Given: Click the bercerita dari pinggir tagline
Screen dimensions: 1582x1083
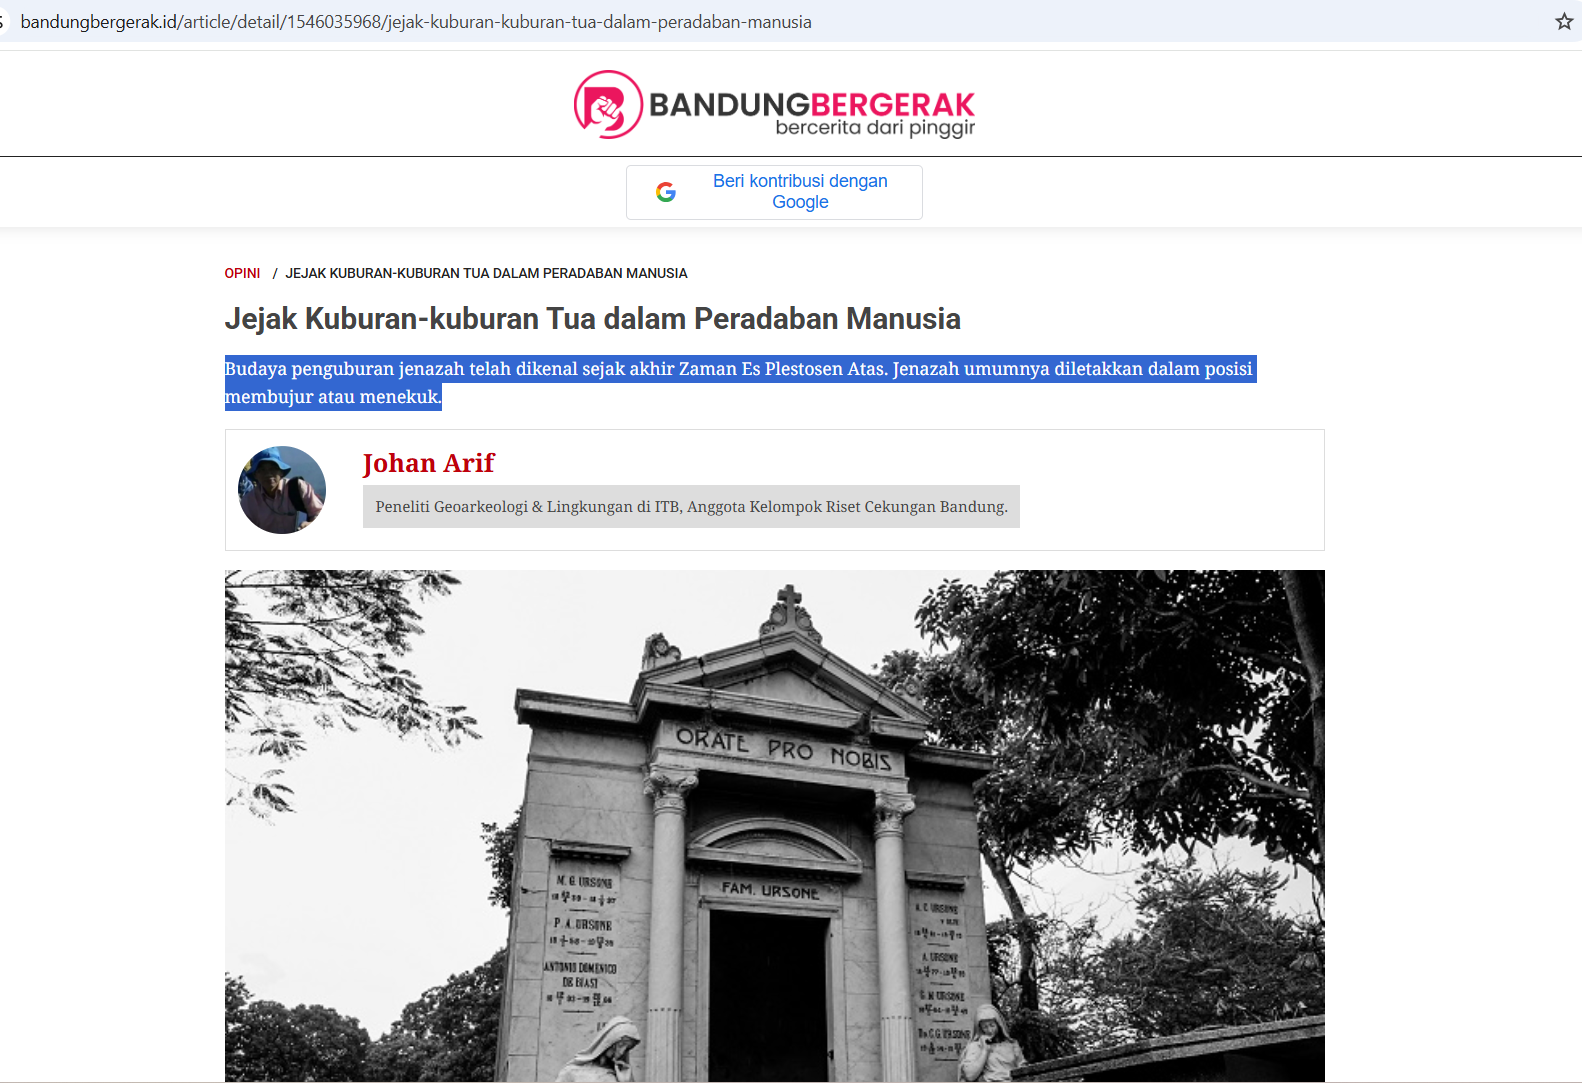Looking at the screenshot, I should [874, 128].
